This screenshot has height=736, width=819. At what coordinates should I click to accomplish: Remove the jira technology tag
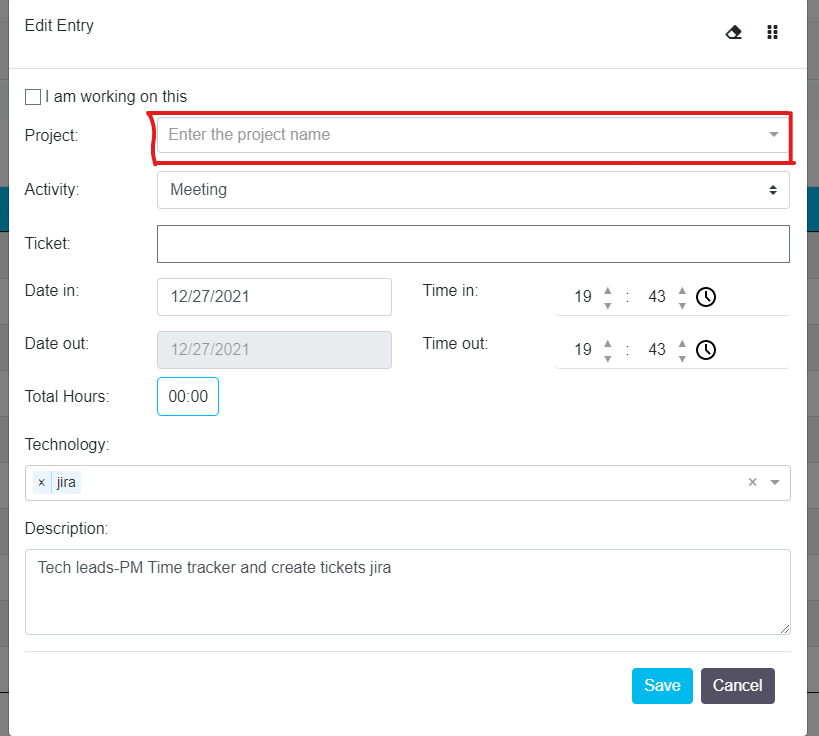[x=42, y=482]
